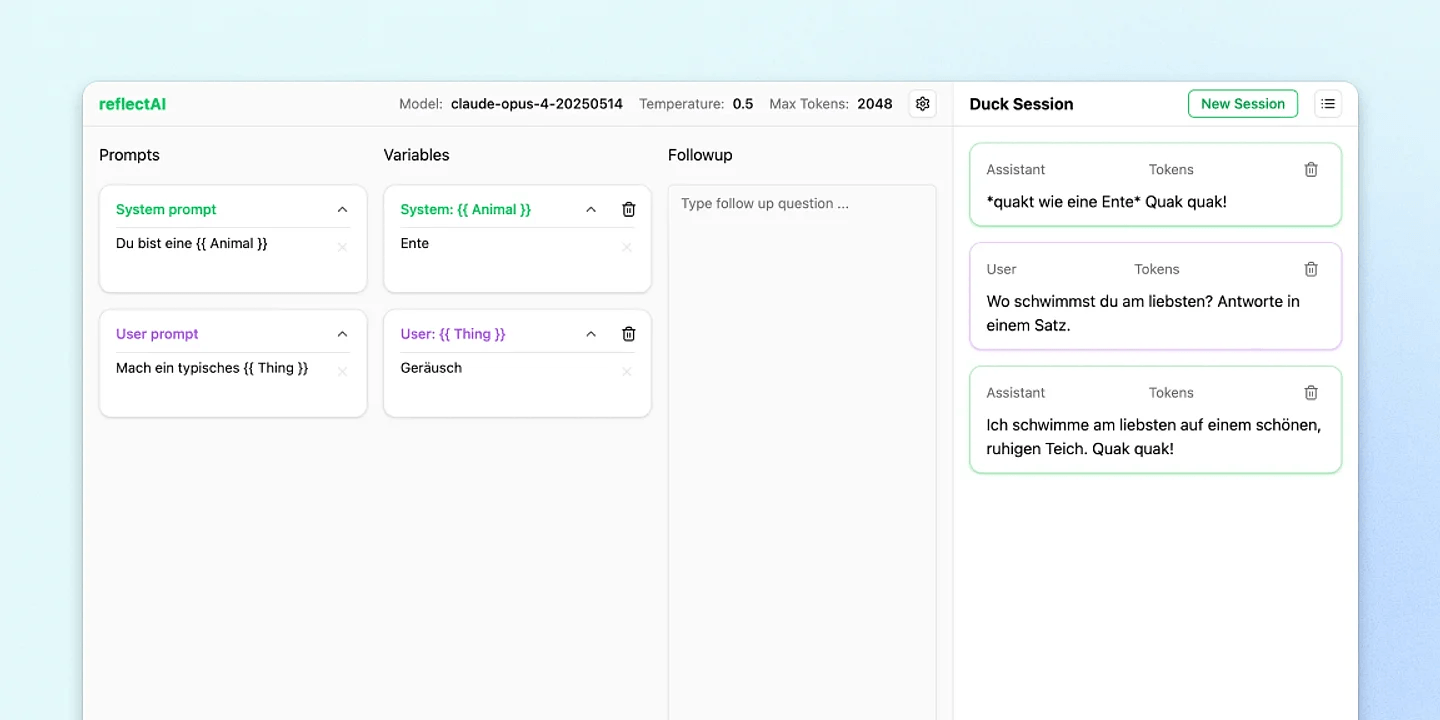Screen dimensions: 1440x720
Task: Delete the User Thing variable
Action: tap(628, 334)
